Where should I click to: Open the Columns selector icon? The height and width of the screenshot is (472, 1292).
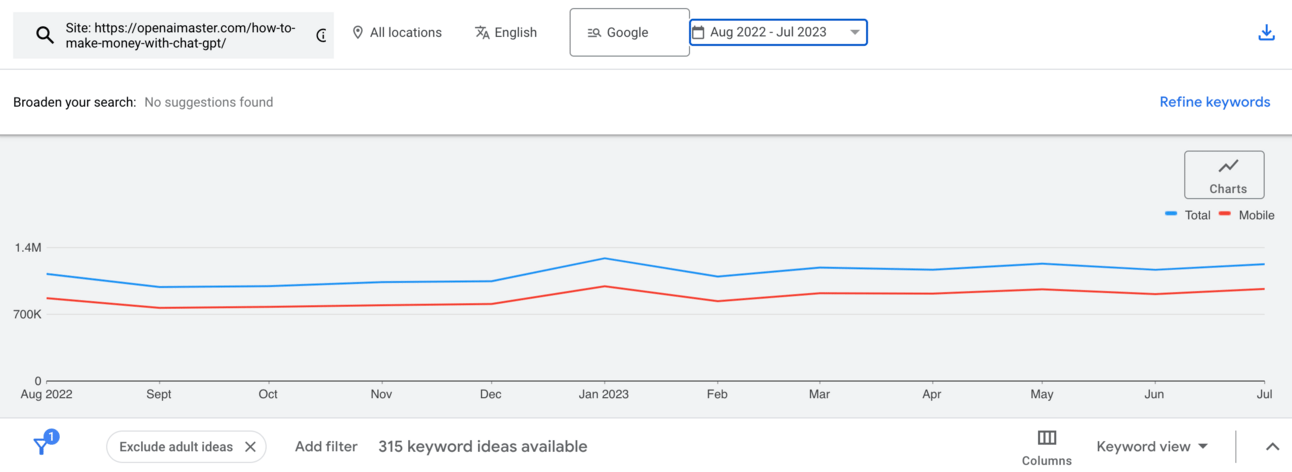click(1046, 438)
